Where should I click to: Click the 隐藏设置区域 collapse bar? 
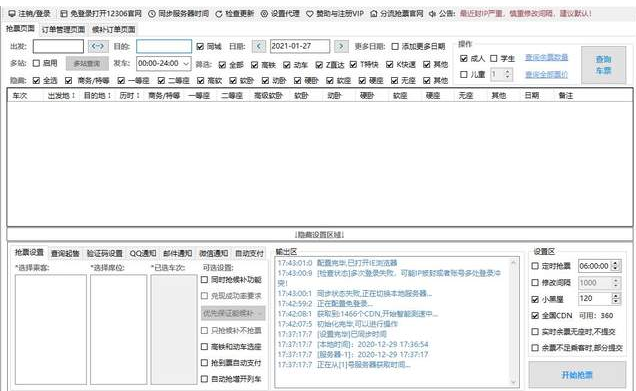(x=320, y=234)
